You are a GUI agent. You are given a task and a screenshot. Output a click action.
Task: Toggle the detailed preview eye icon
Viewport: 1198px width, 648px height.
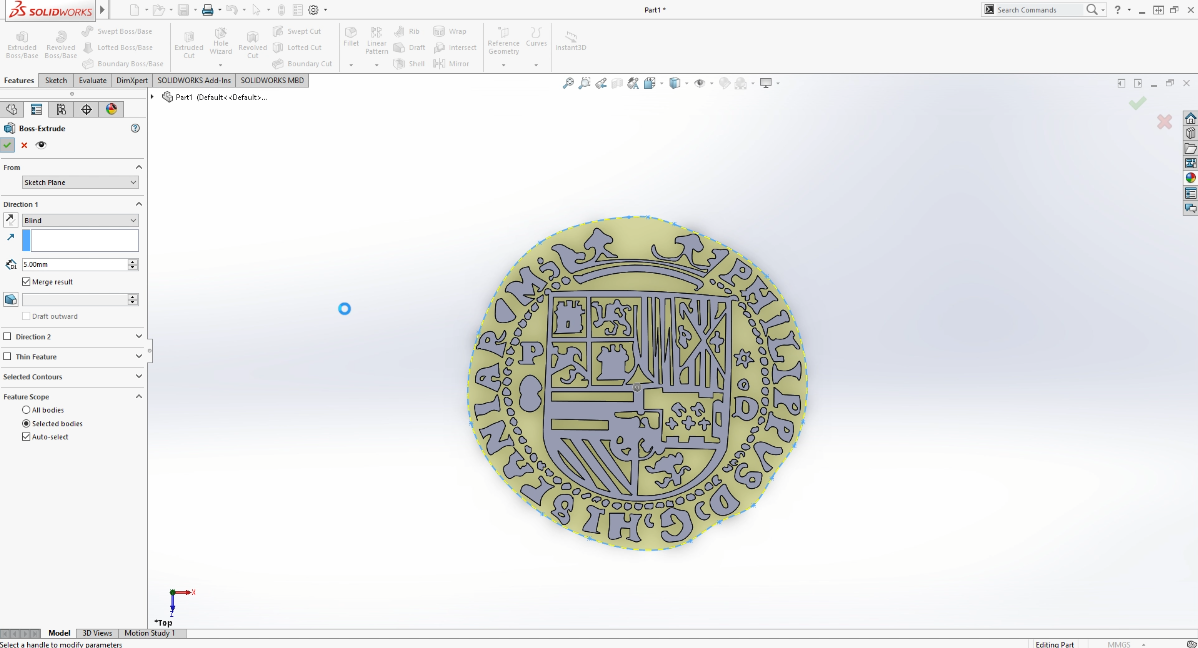coord(41,144)
